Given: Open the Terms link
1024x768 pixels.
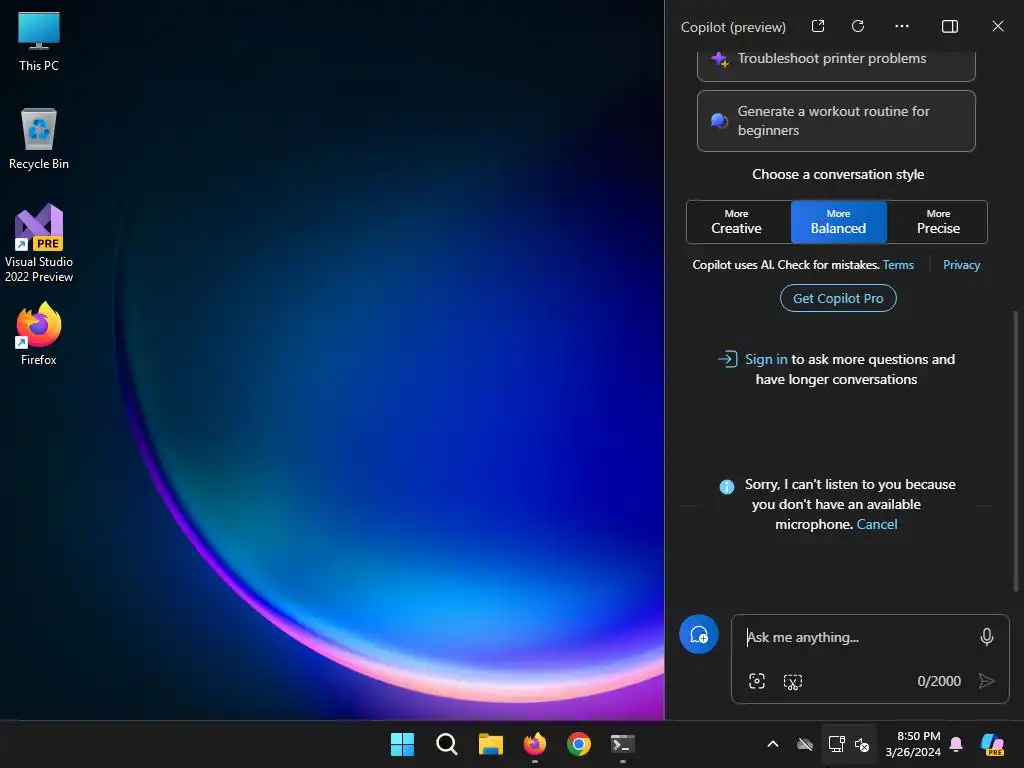Looking at the screenshot, I should tap(898, 264).
